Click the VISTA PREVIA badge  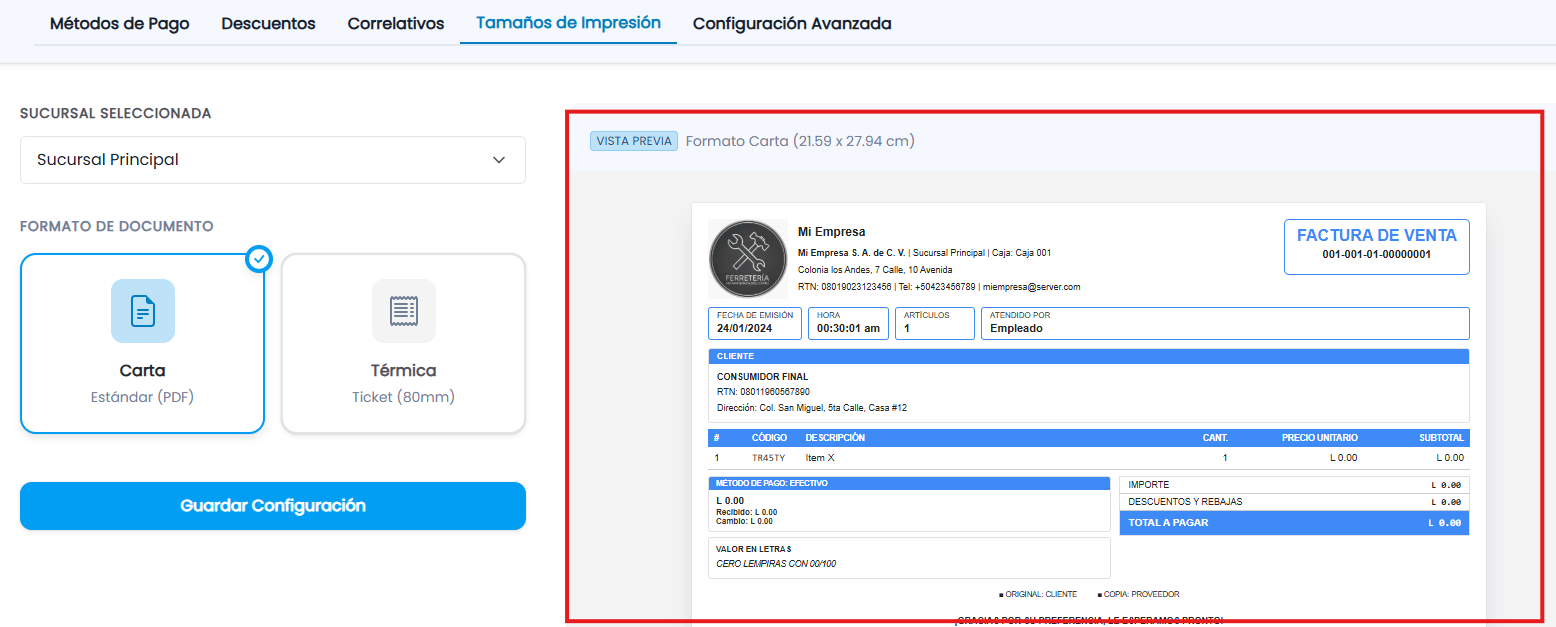634,141
